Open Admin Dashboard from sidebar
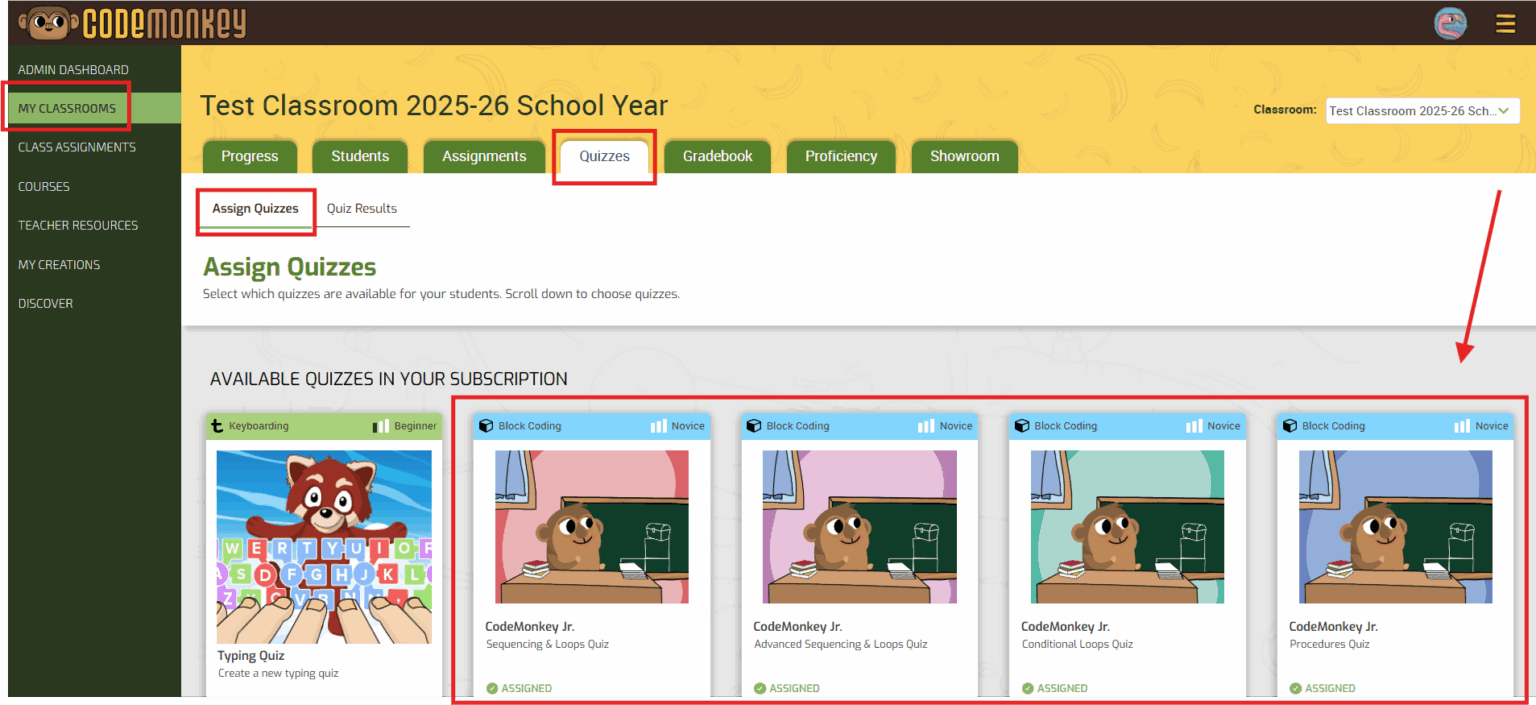This screenshot has width=1536, height=705. (73, 70)
